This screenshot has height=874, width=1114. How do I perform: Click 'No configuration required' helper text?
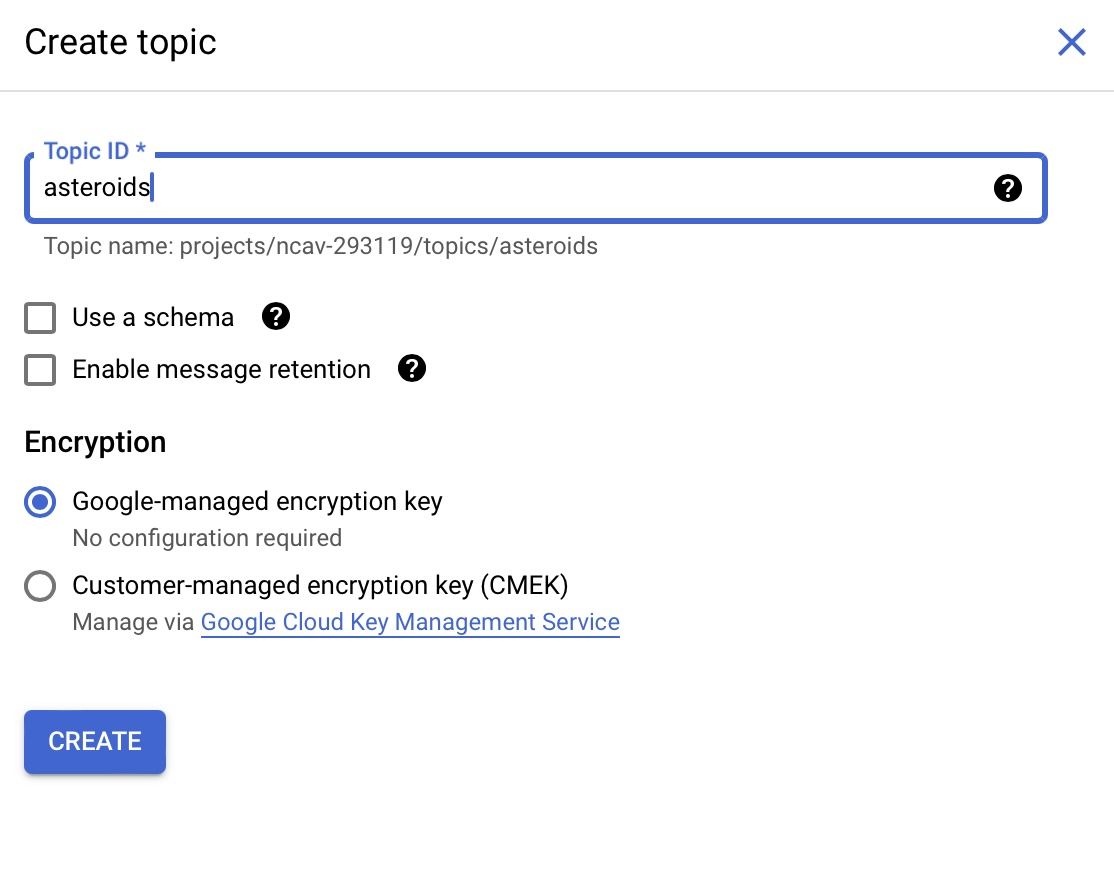tap(207, 538)
